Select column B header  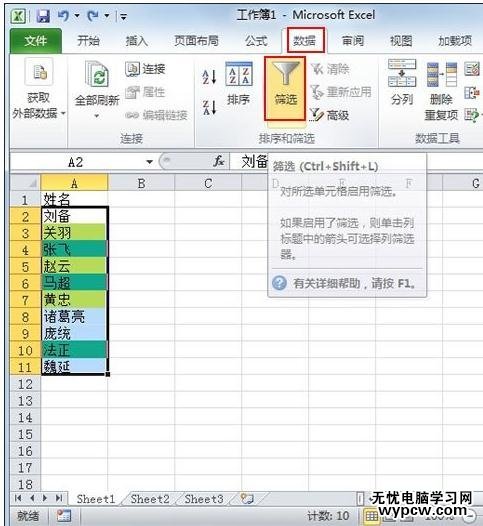point(141,183)
